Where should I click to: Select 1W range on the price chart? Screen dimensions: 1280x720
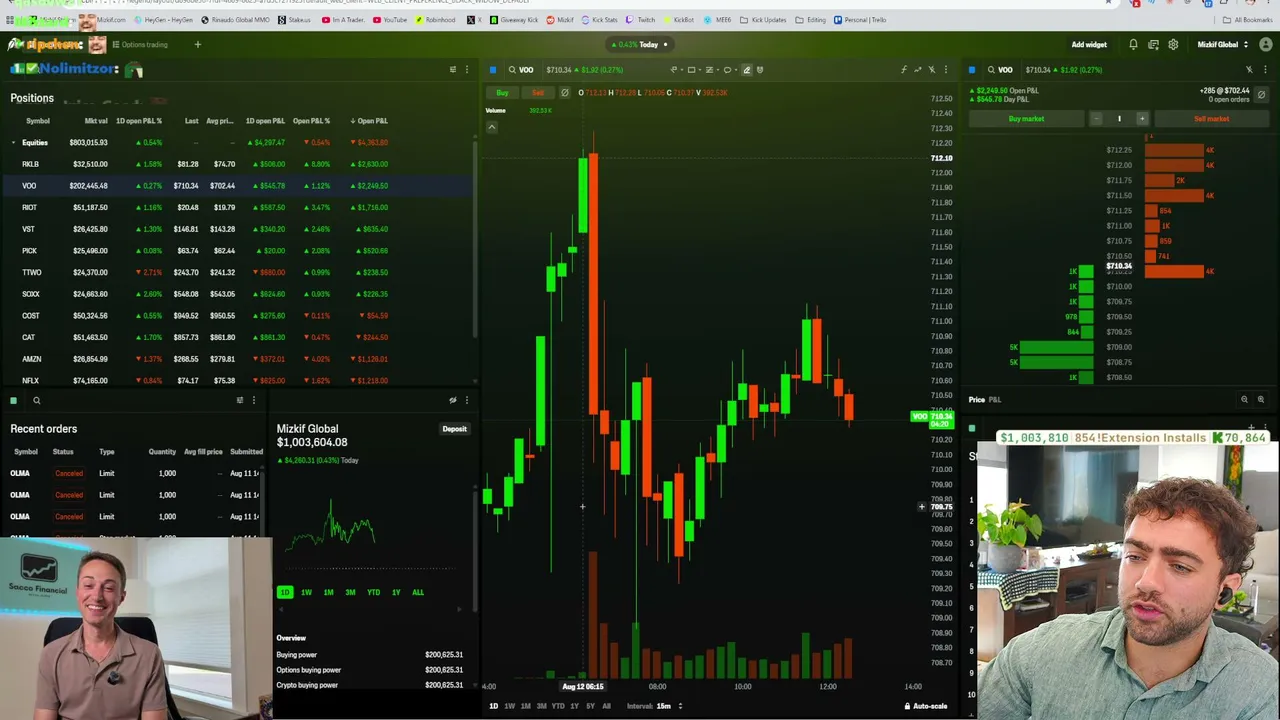click(509, 706)
